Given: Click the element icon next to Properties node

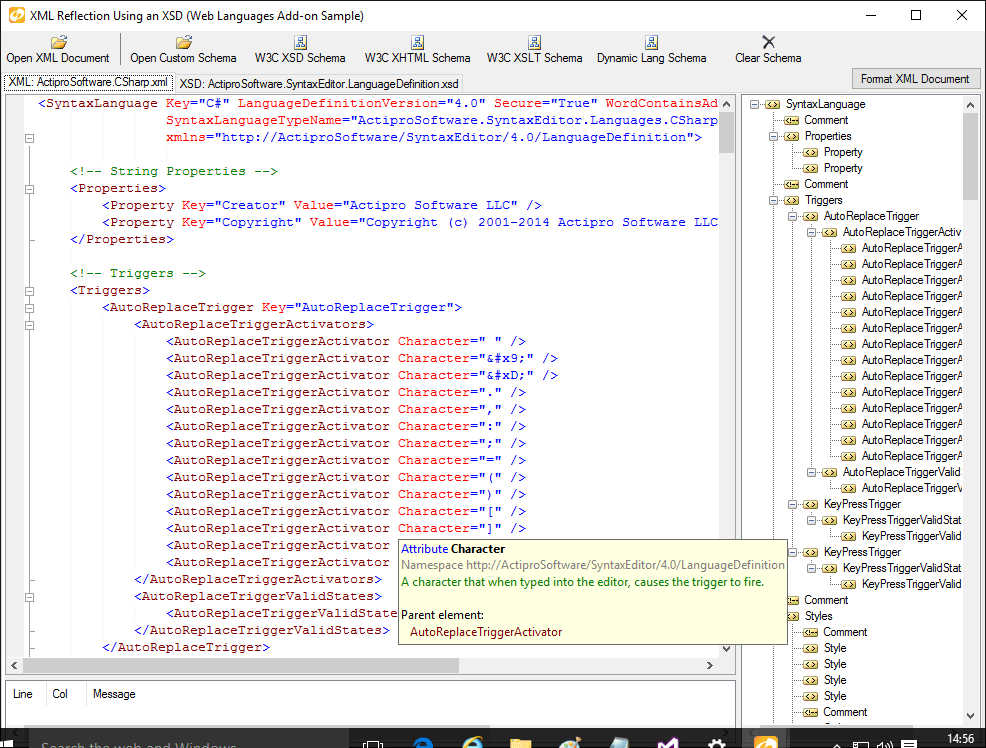Looking at the screenshot, I should tap(792, 136).
